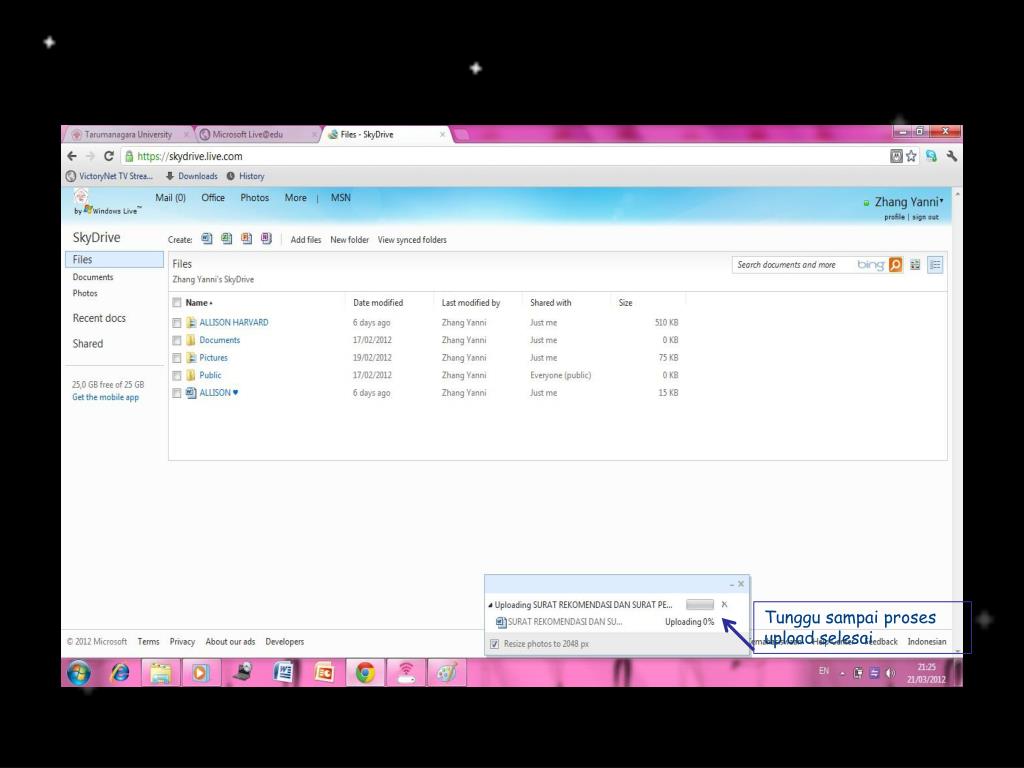Open History bookmark

[246, 176]
